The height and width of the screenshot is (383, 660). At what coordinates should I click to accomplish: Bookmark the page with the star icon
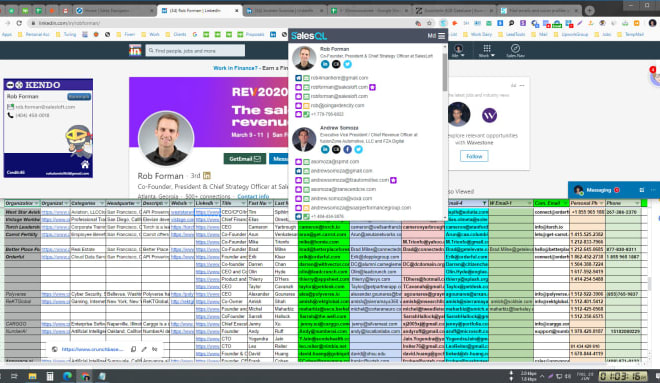[x=429, y=23]
